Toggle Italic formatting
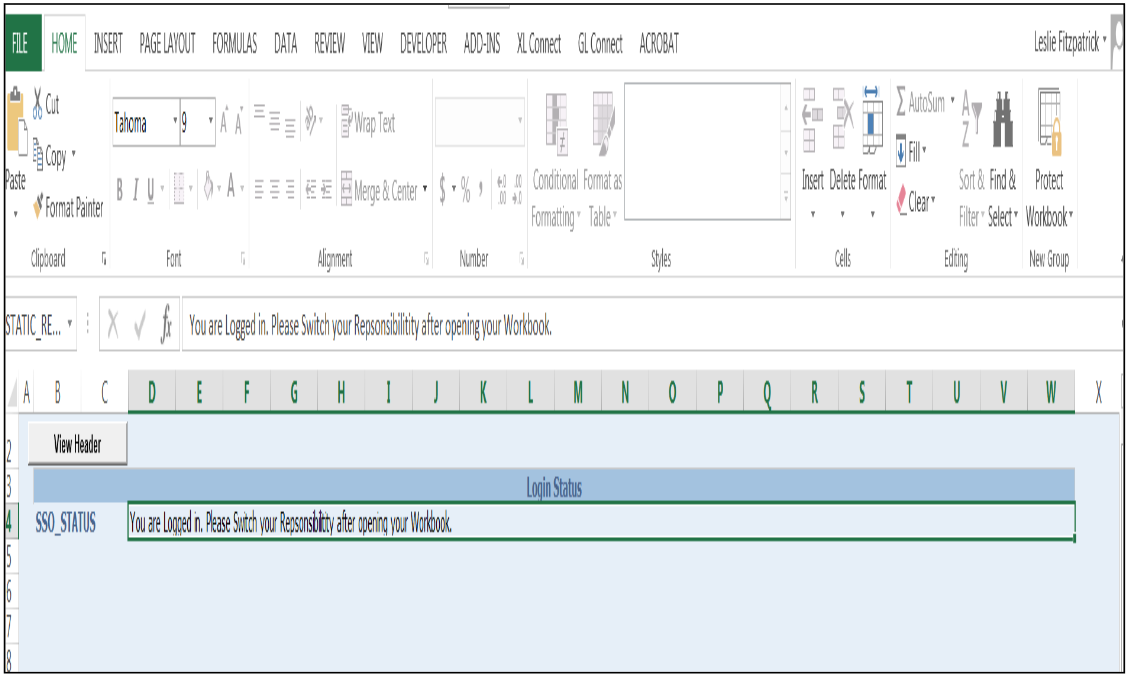This screenshot has width=1129, height=678. pos(135,187)
